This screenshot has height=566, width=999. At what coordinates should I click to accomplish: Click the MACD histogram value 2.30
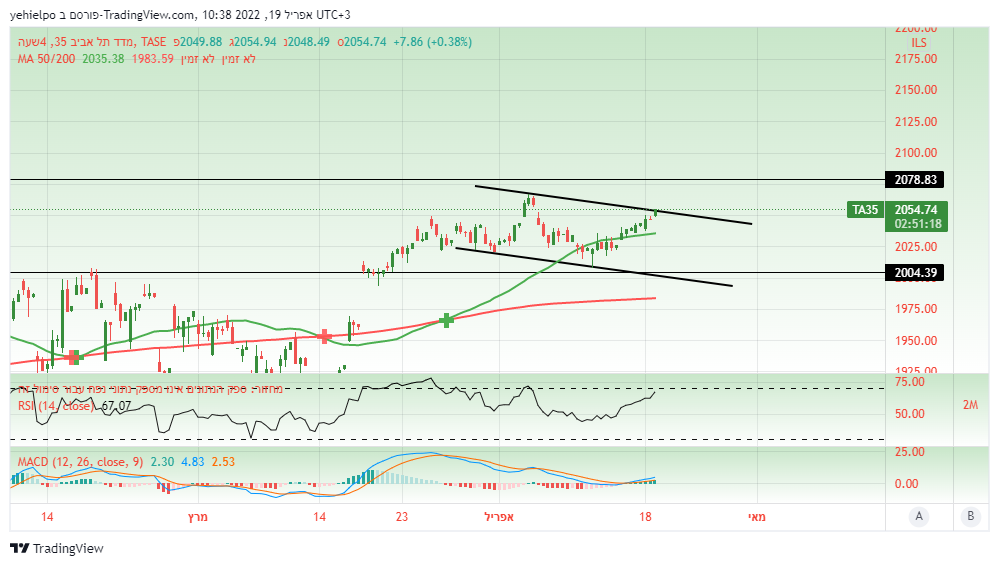162,461
